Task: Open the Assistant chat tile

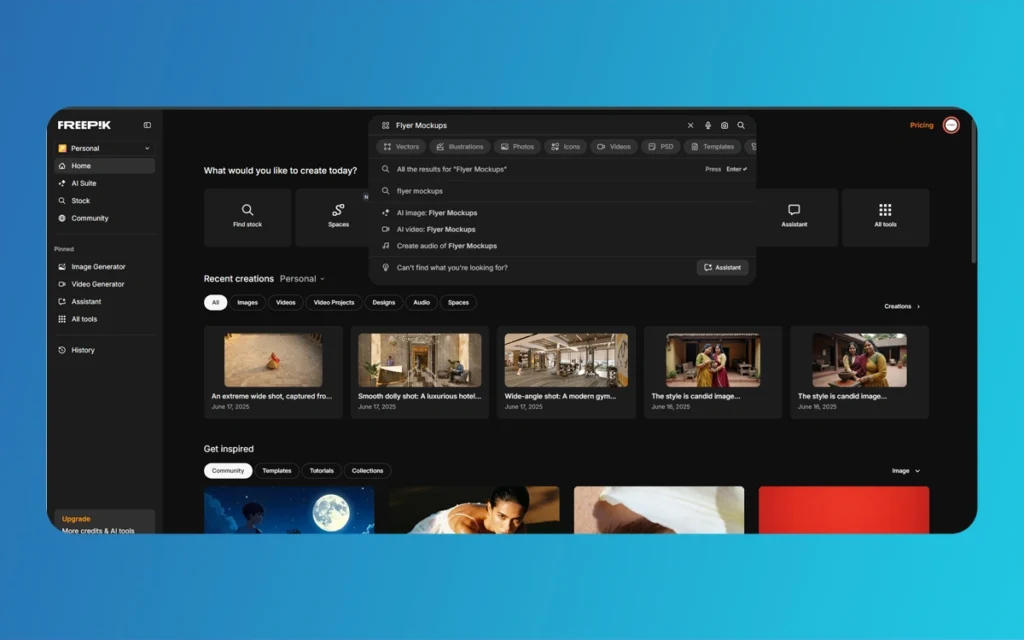Action: (x=794, y=216)
